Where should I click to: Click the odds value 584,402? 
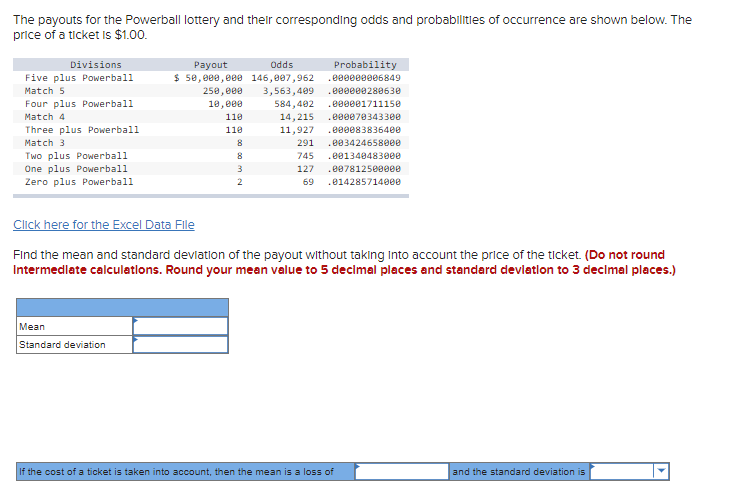pyautogui.click(x=294, y=103)
